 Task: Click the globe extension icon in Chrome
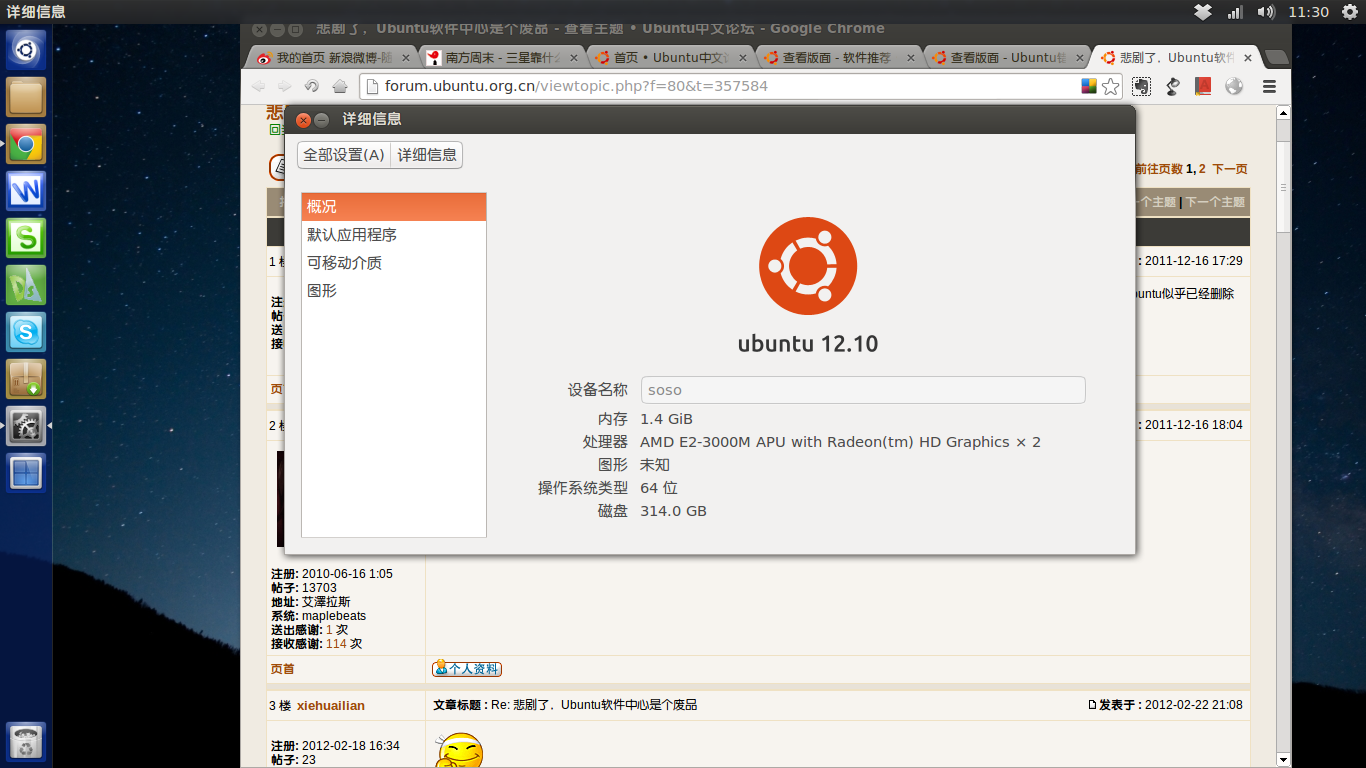[x=1234, y=86]
